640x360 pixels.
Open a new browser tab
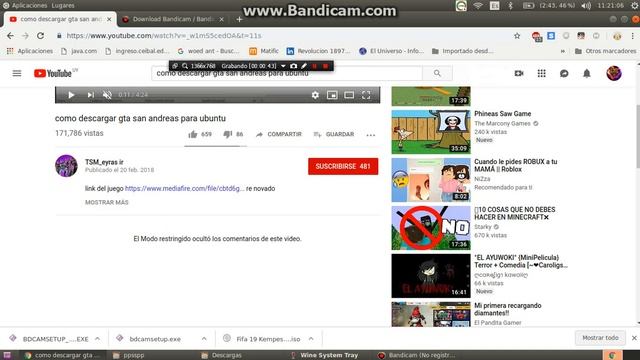pos(239,19)
